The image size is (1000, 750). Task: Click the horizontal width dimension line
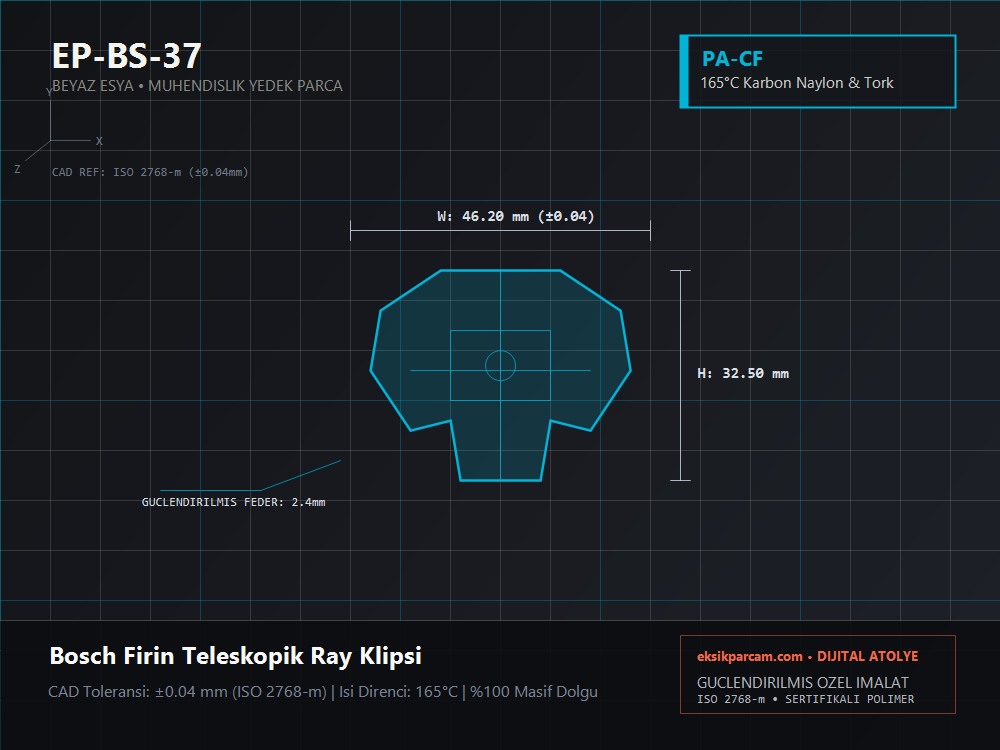[x=500, y=231]
